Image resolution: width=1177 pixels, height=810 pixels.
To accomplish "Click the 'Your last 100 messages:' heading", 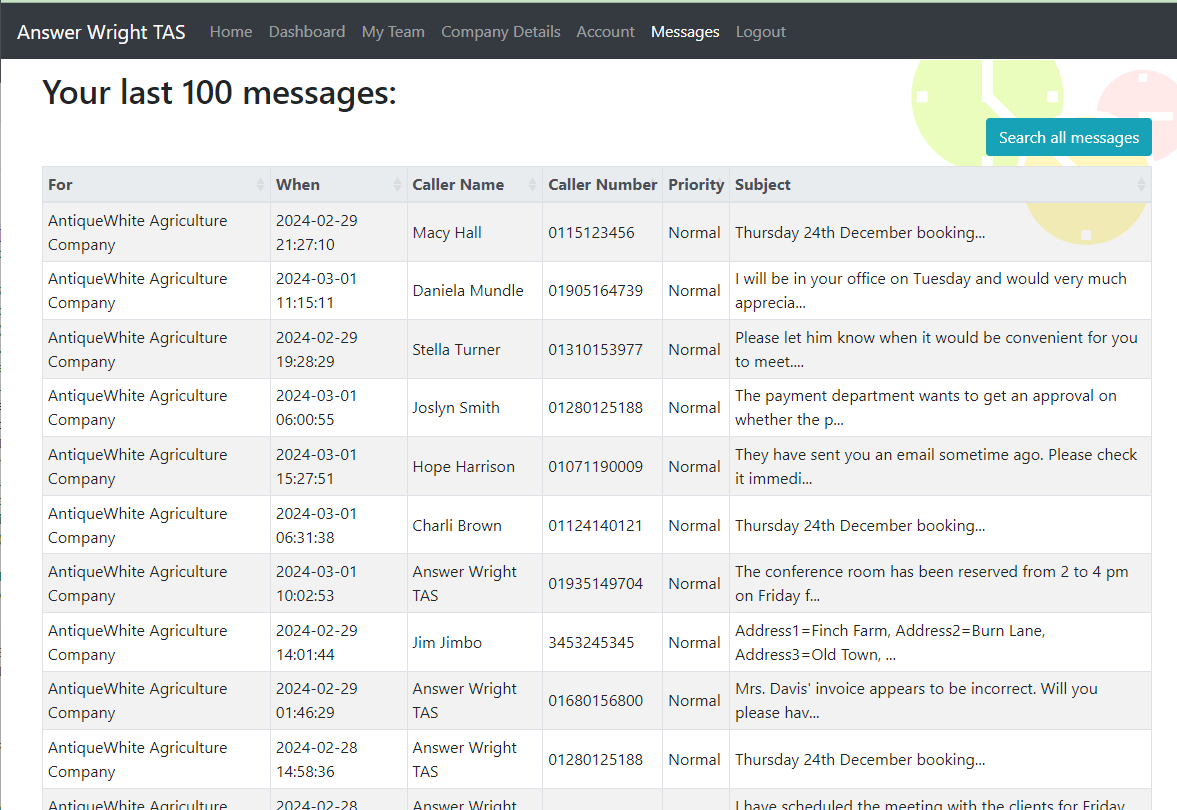I will click(x=219, y=93).
